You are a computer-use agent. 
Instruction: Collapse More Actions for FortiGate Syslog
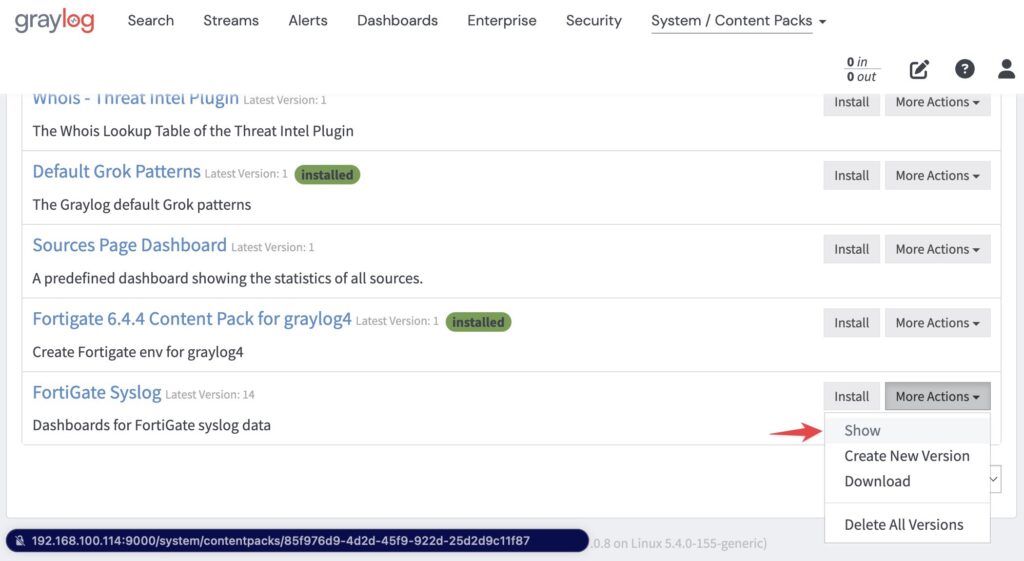(938, 397)
